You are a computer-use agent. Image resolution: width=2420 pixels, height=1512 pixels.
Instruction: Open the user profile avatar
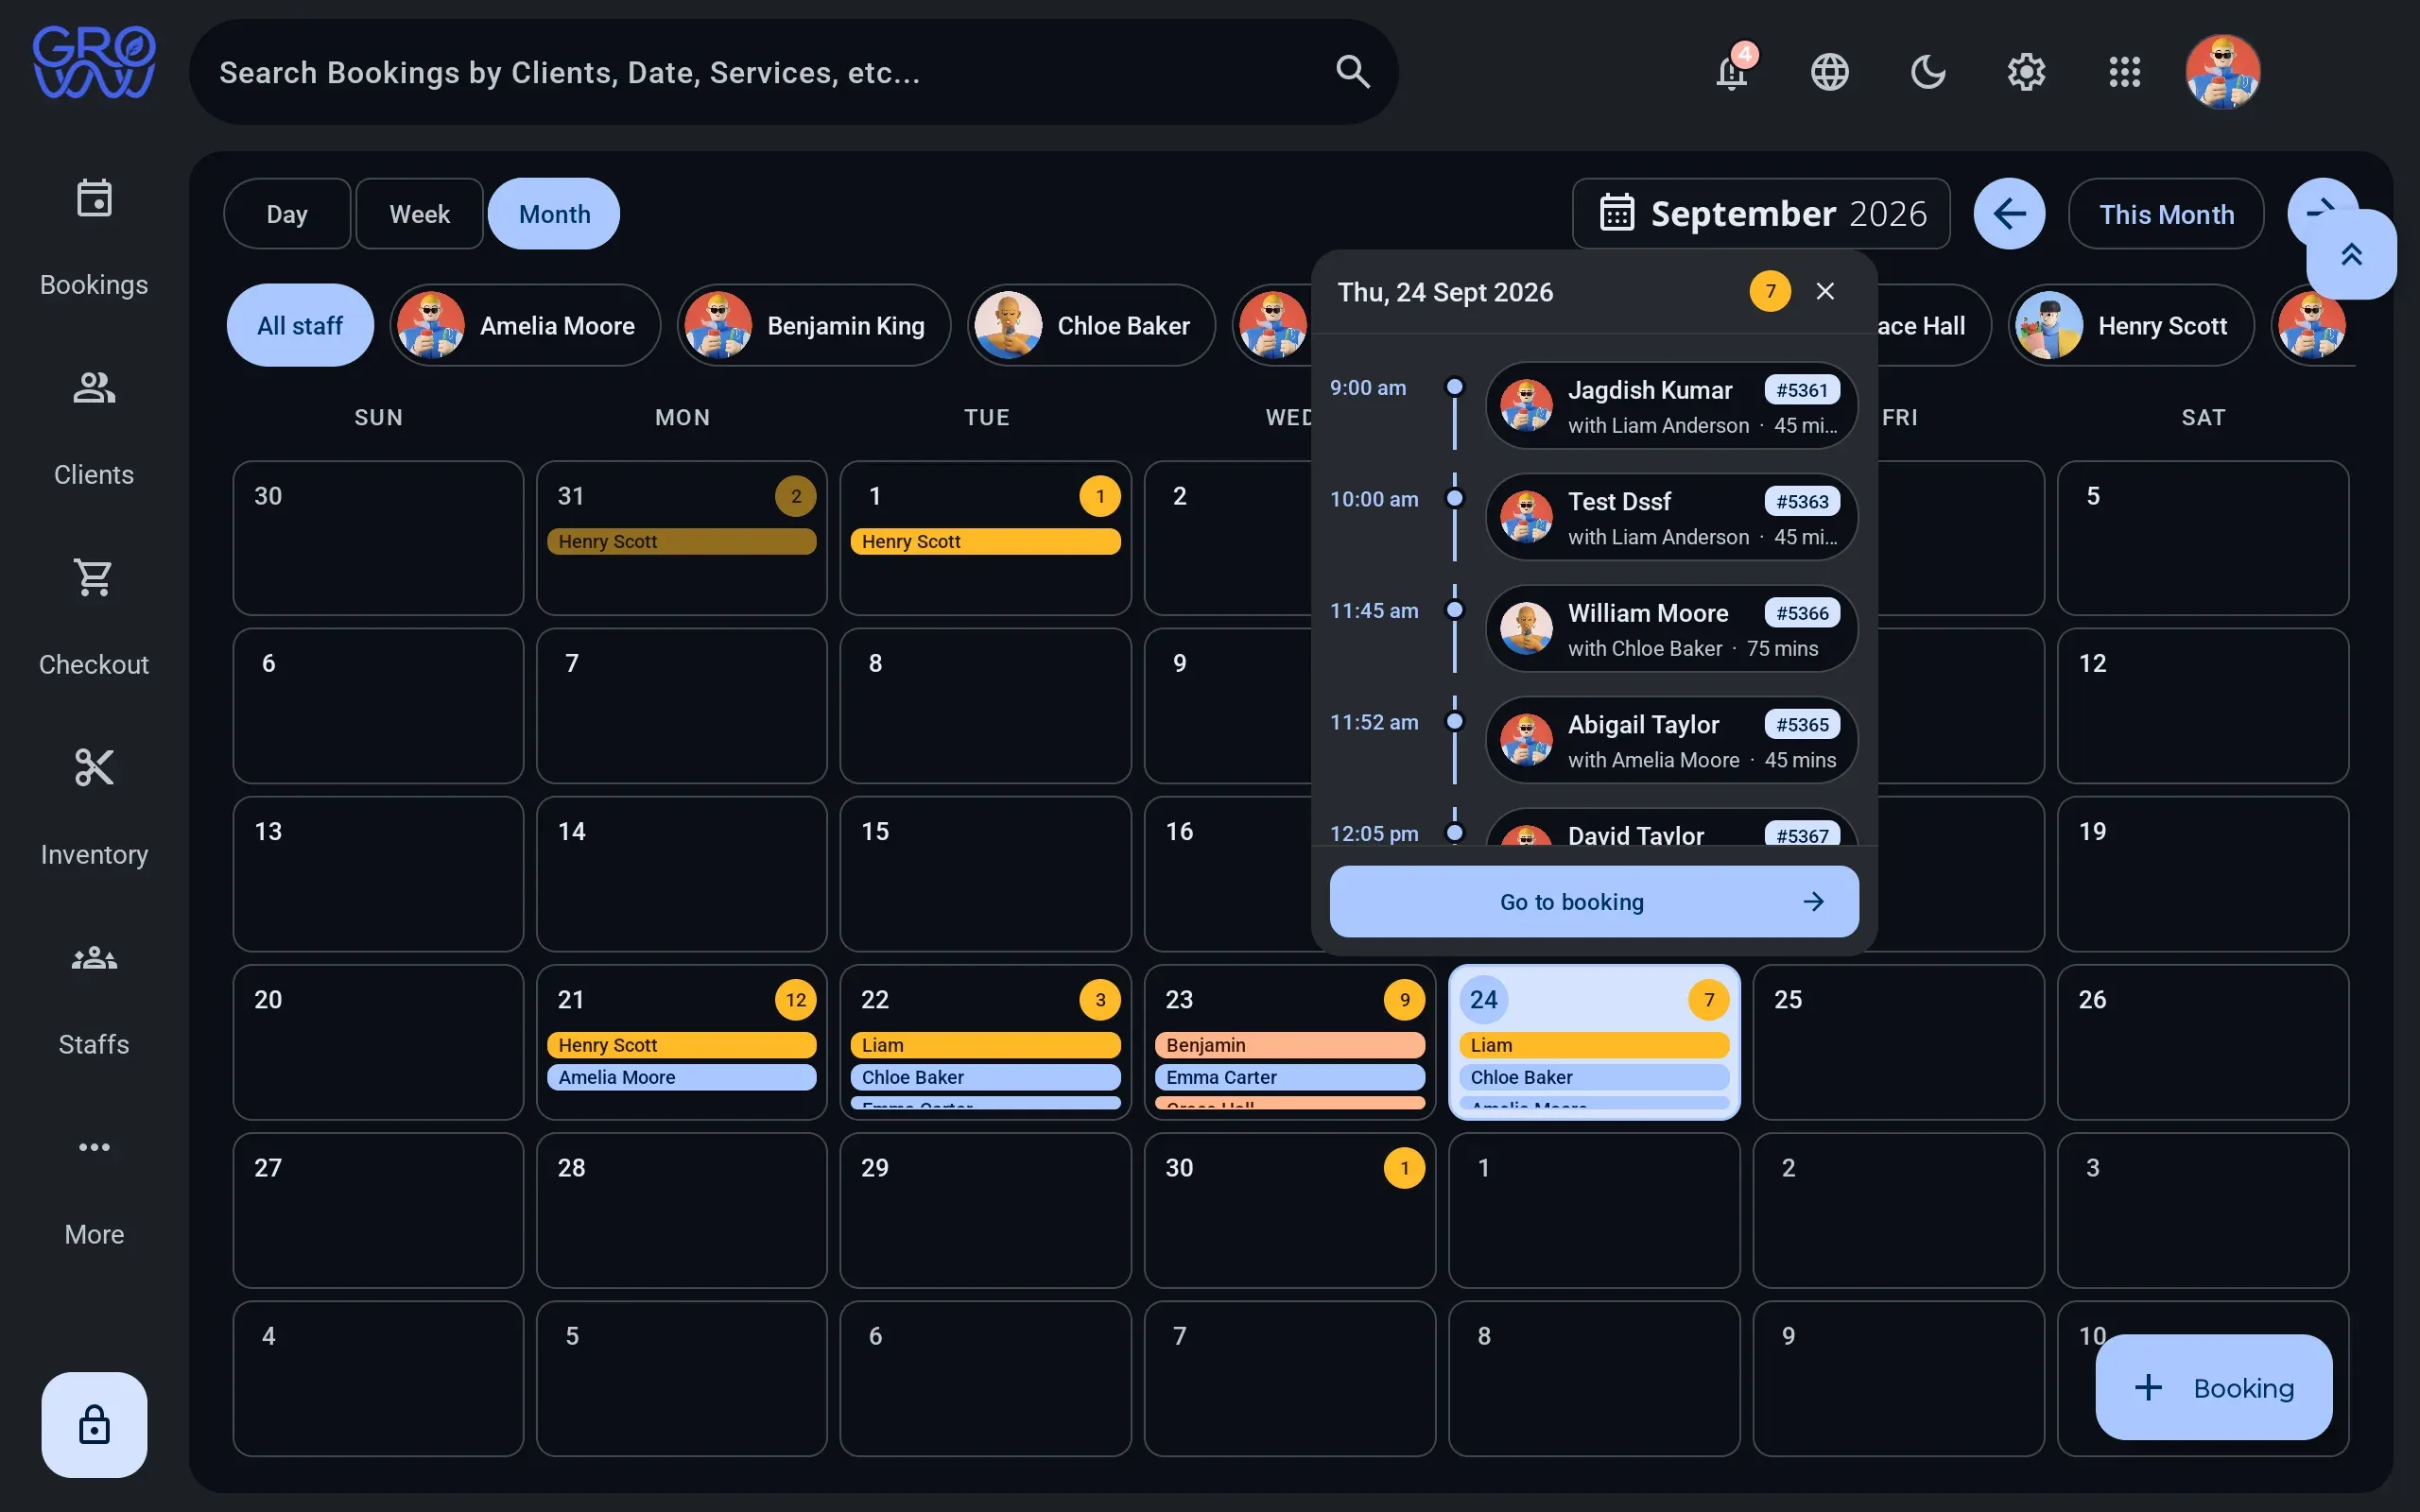(x=2222, y=72)
